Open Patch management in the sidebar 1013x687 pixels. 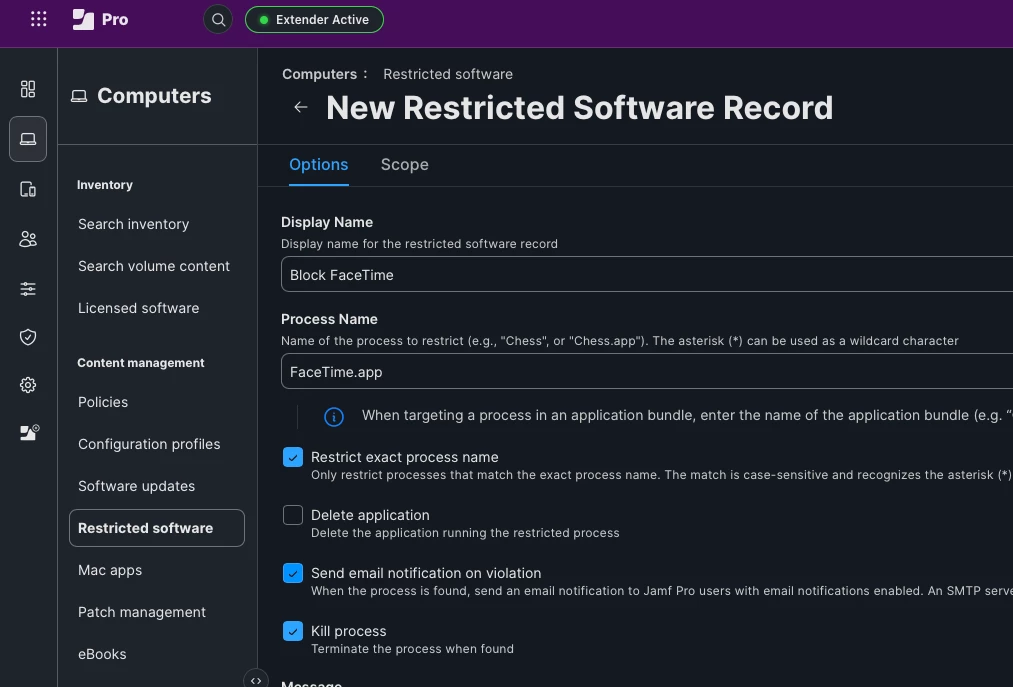pos(141,612)
